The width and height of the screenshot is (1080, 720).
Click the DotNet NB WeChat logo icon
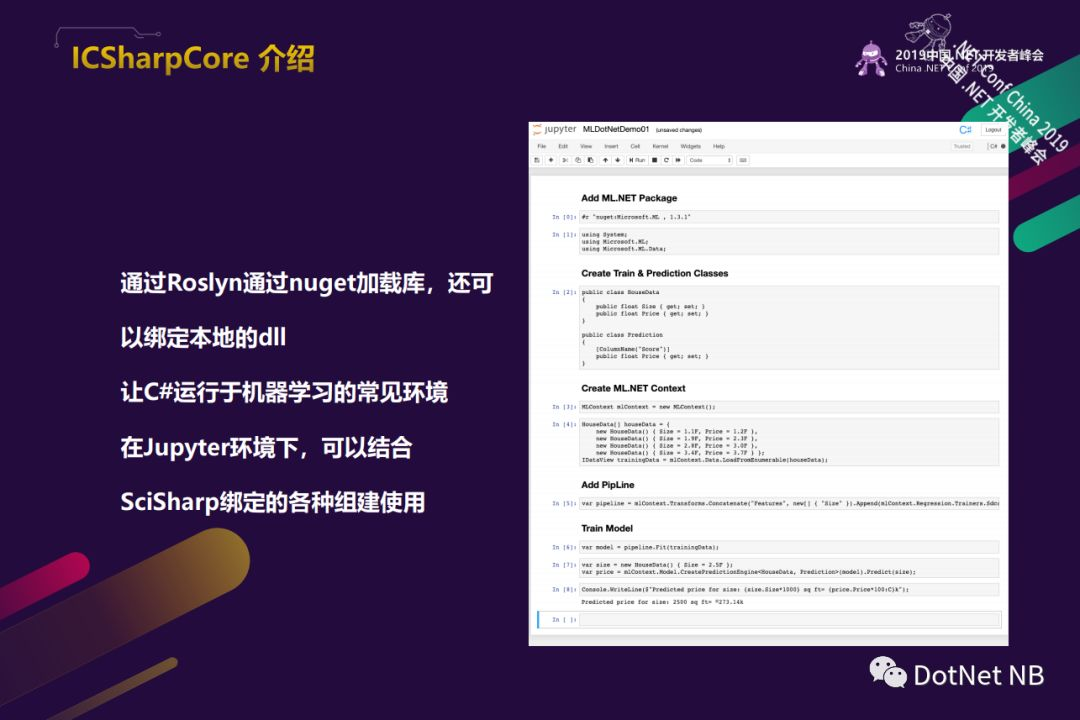point(888,672)
